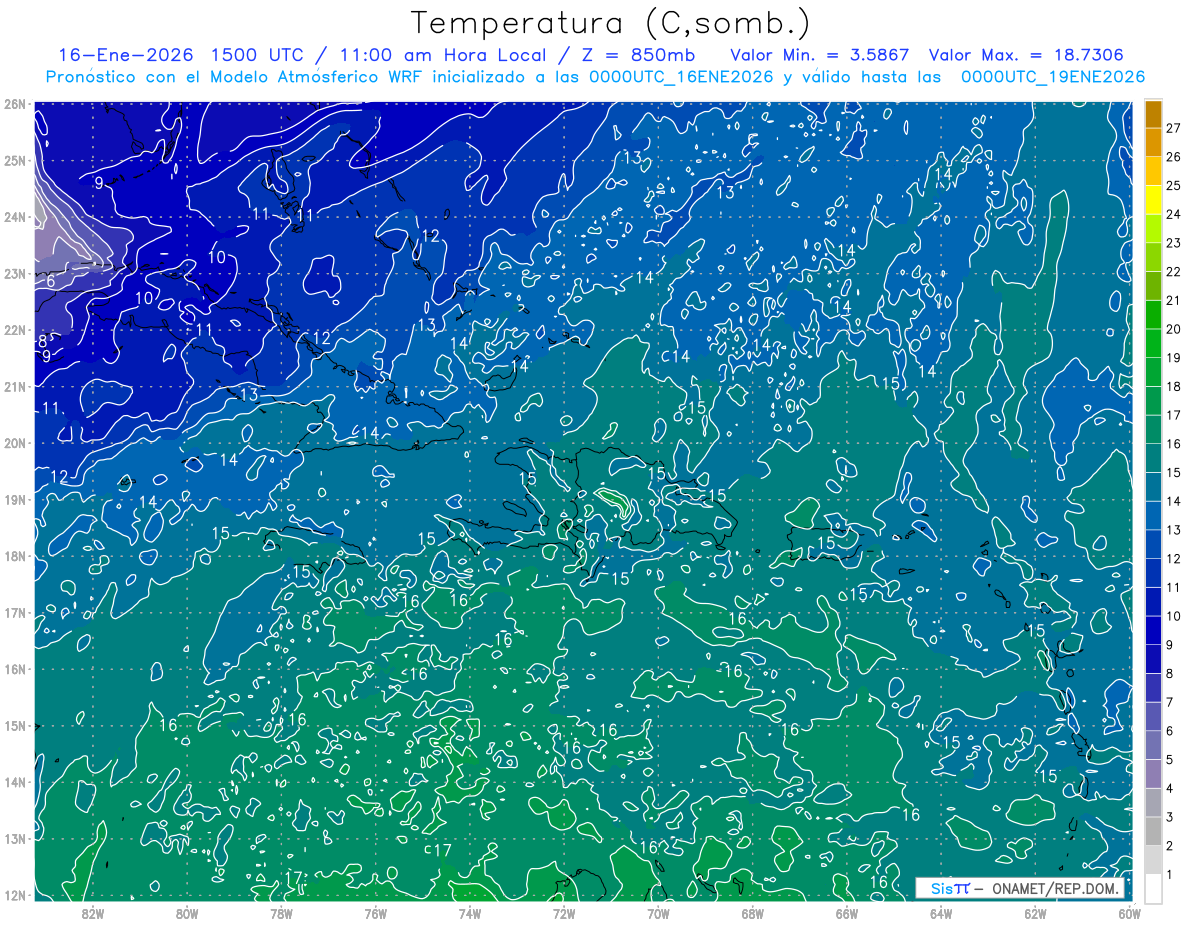Click longitude axis label "80W"
The width and height of the screenshot is (1200, 927).
click(x=187, y=913)
